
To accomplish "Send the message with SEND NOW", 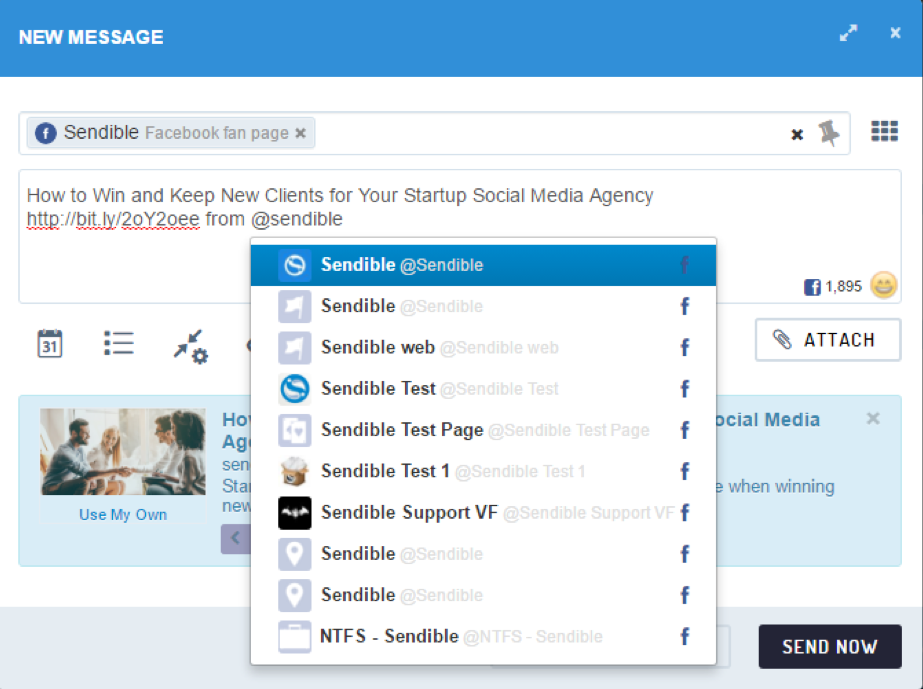I will coord(830,647).
